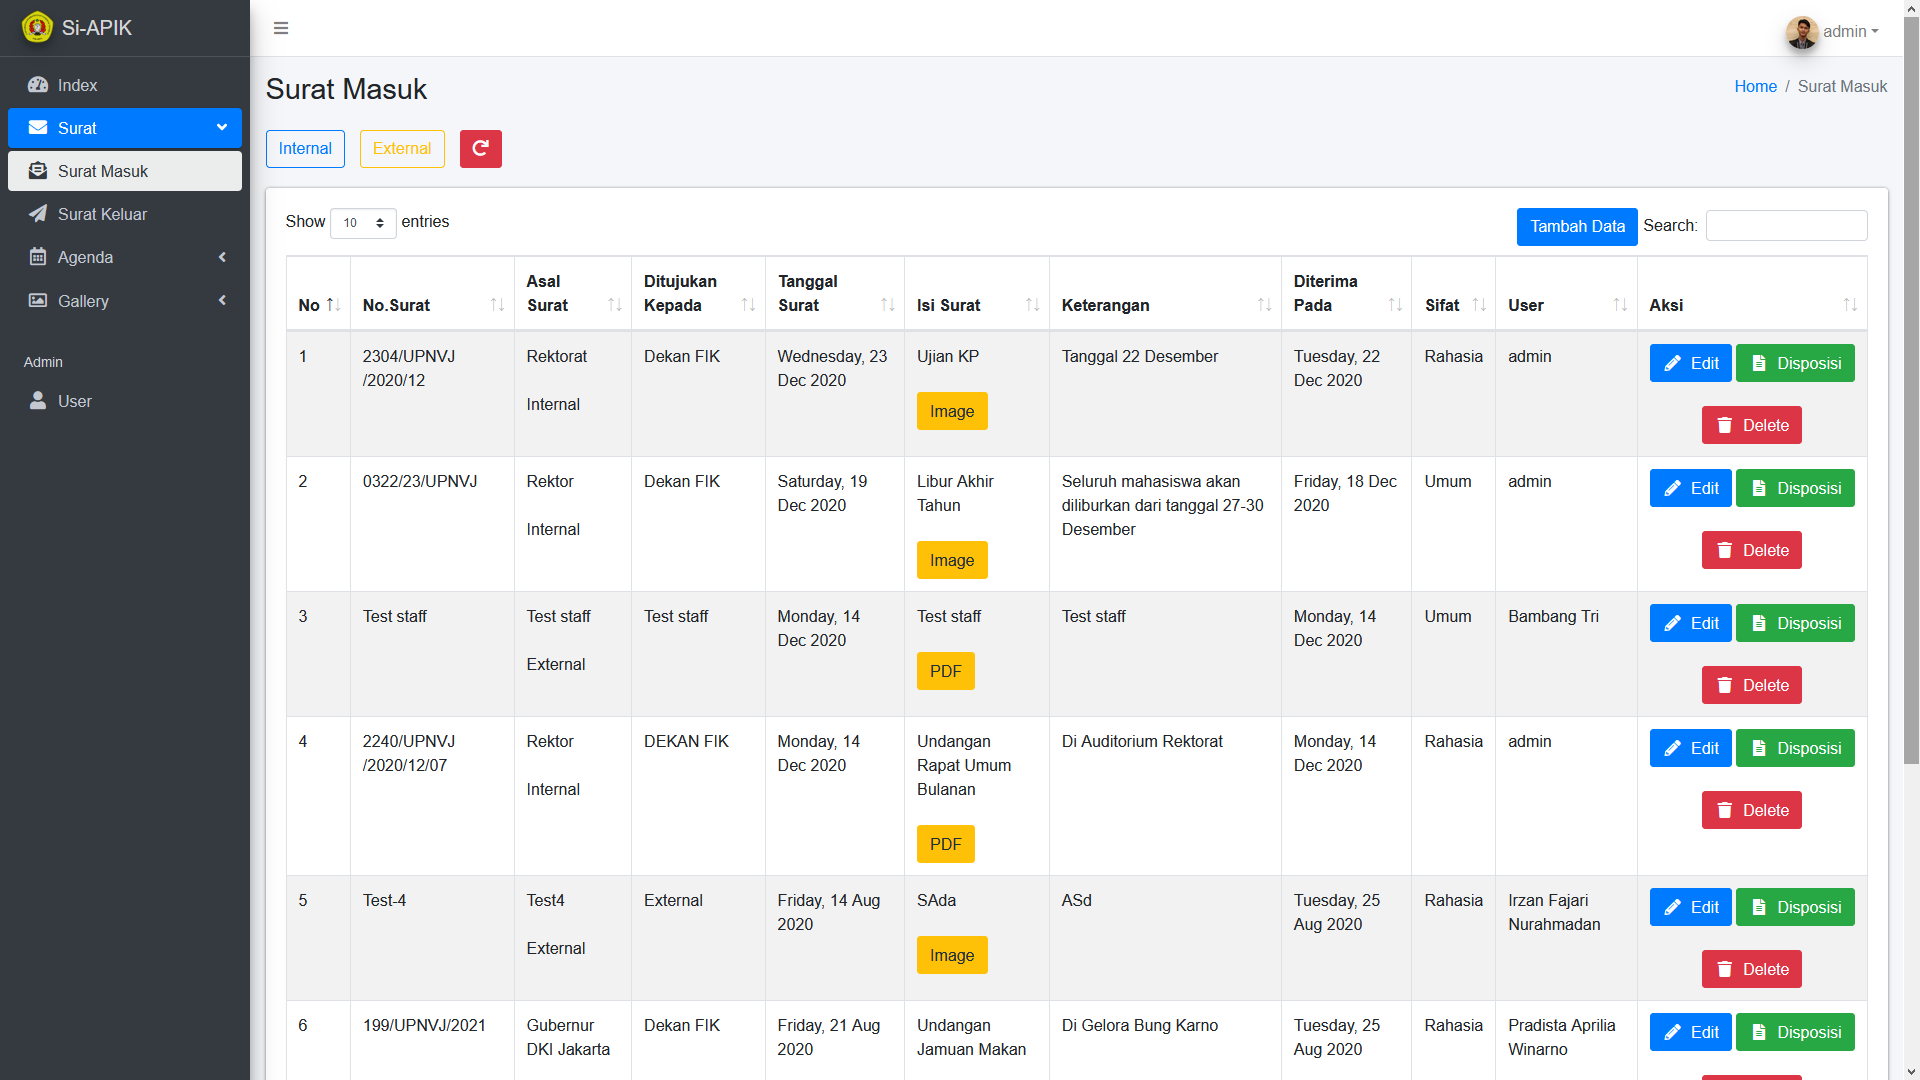Click the red refresh icon button
Screen dimensions: 1920x1080
(x=480, y=149)
